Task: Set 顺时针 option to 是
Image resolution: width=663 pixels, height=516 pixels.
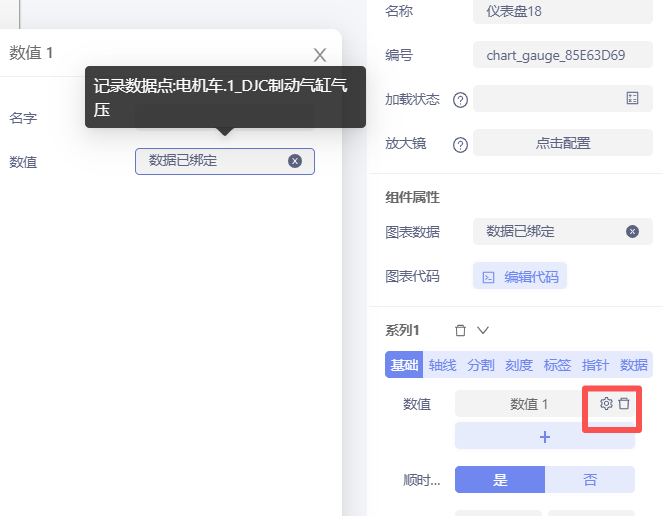Action: tap(500, 480)
